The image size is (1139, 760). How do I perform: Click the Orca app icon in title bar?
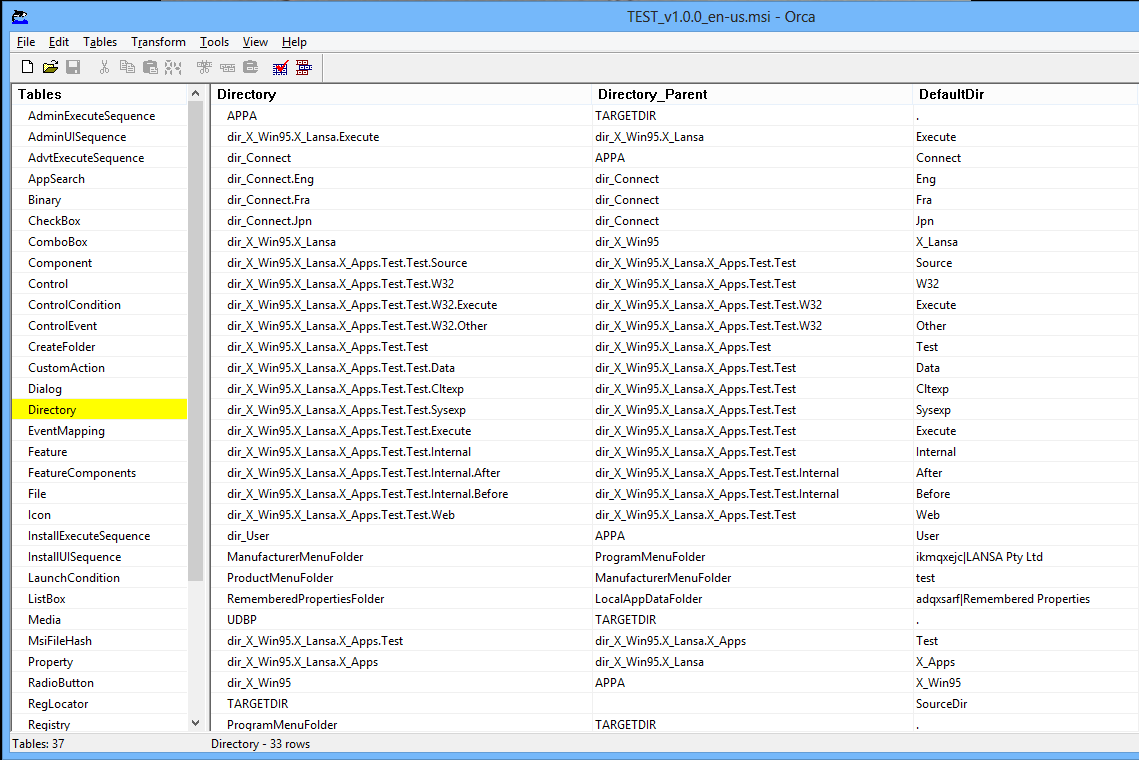19,17
